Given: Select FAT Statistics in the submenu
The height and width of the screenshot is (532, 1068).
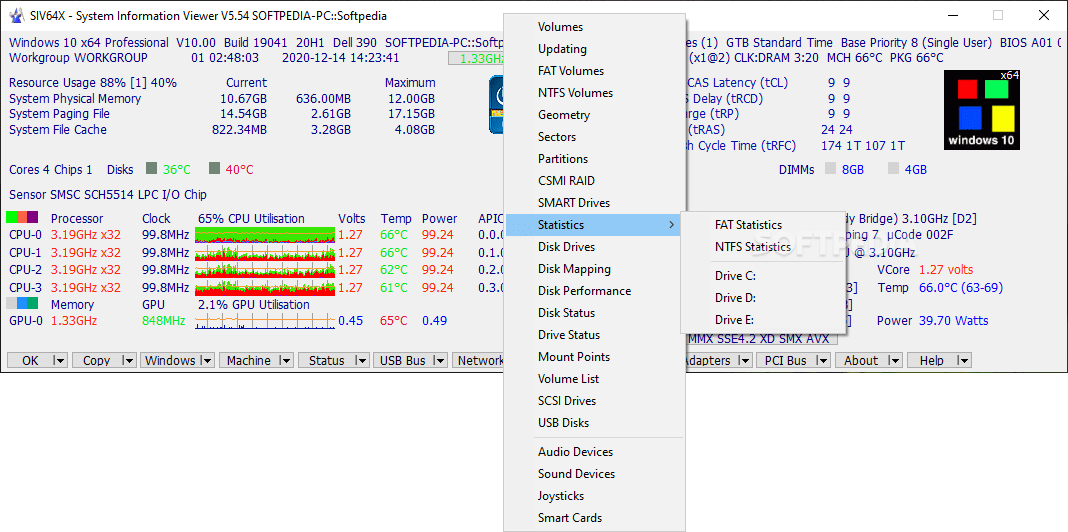Looking at the screenshot, I should (x=764, y=225).
